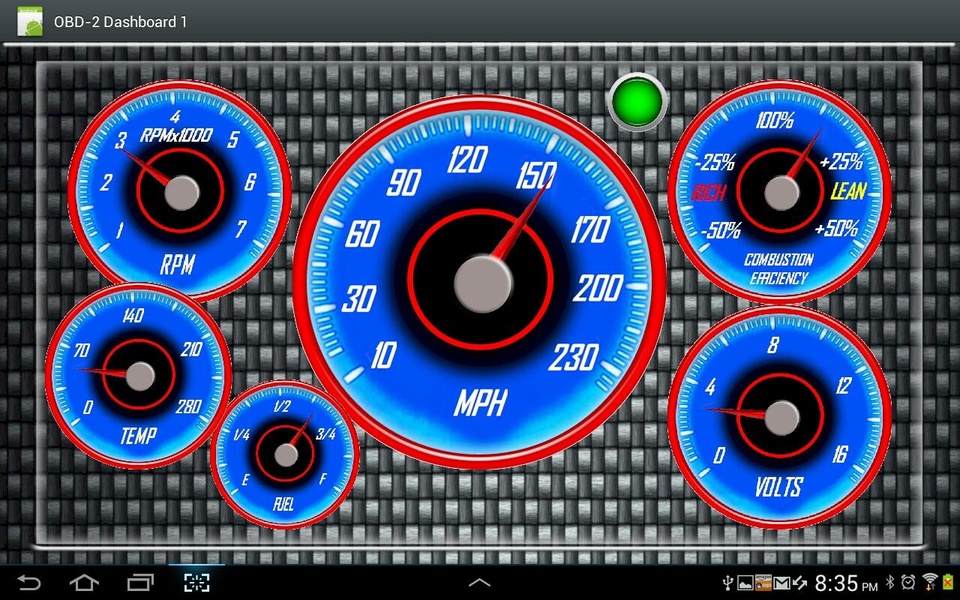Click the 230 mark on the speedometer
The image size is (960, 600).
[x=573, y=358]
